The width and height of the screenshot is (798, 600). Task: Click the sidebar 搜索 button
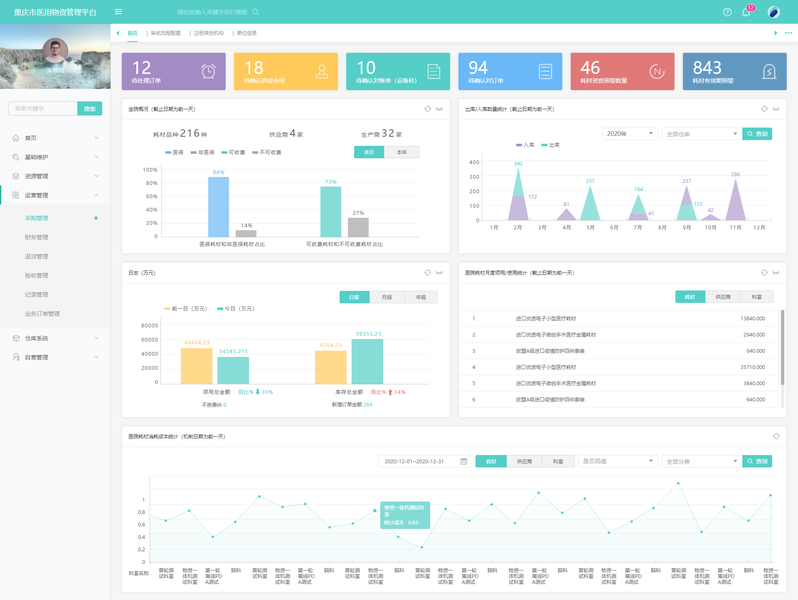coord(90,109)
